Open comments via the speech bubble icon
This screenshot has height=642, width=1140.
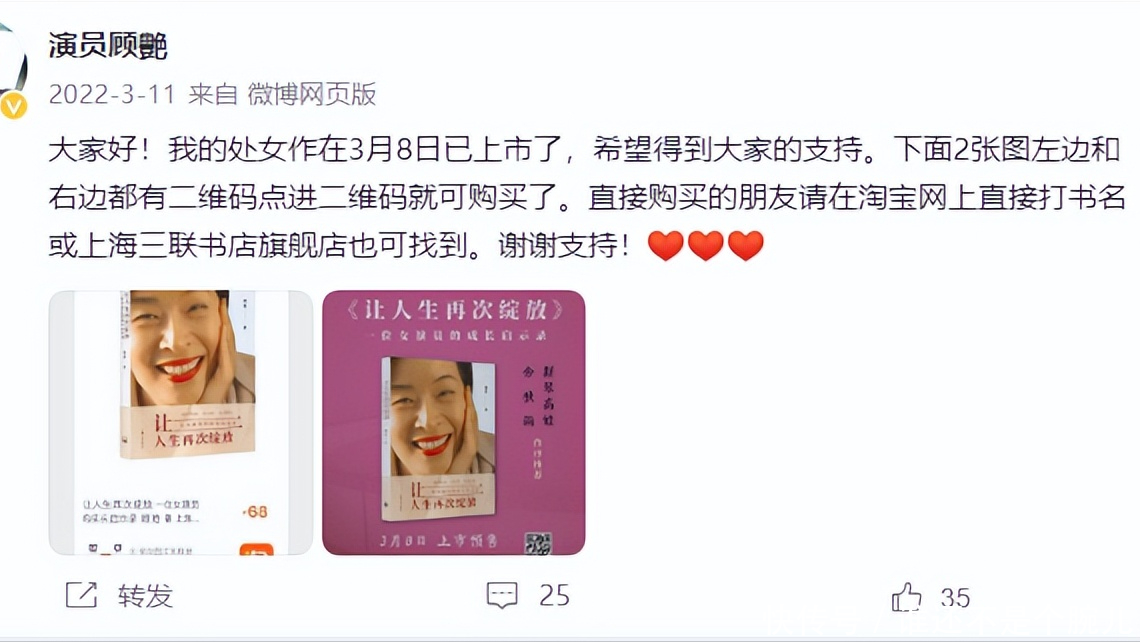(x=502, y=595)
